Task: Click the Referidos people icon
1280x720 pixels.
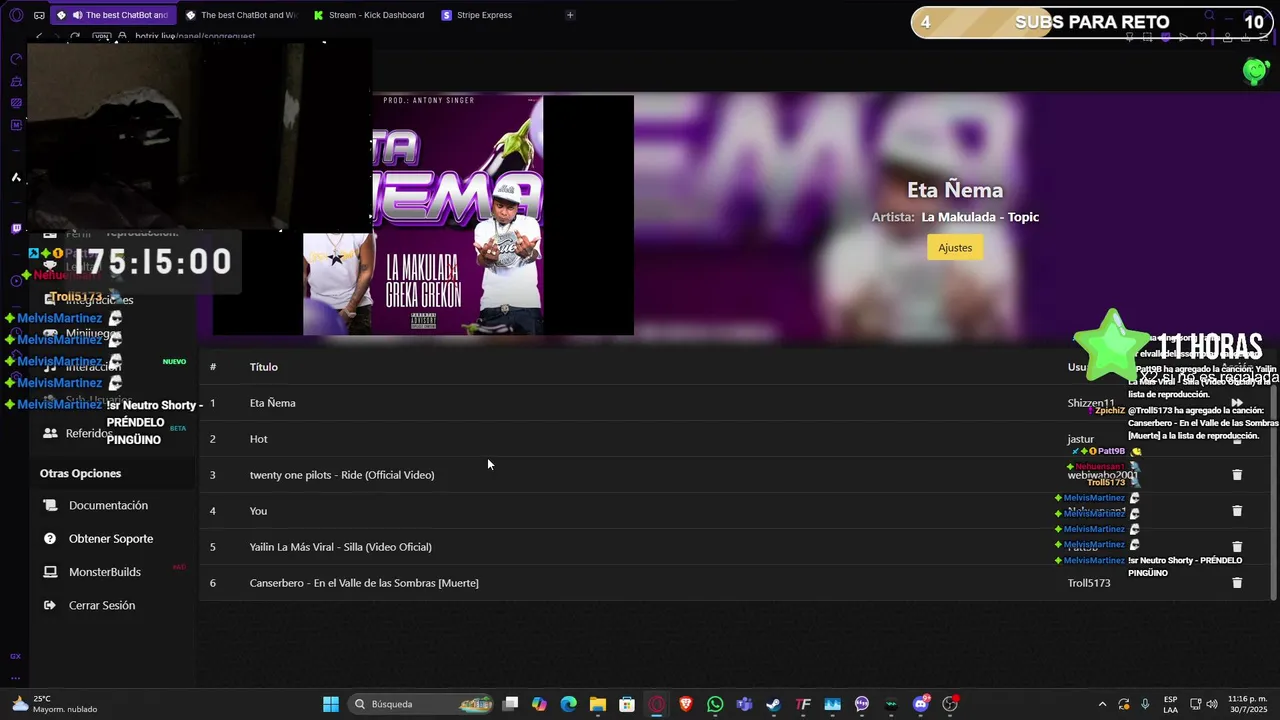Action: (x=50, y=434)
